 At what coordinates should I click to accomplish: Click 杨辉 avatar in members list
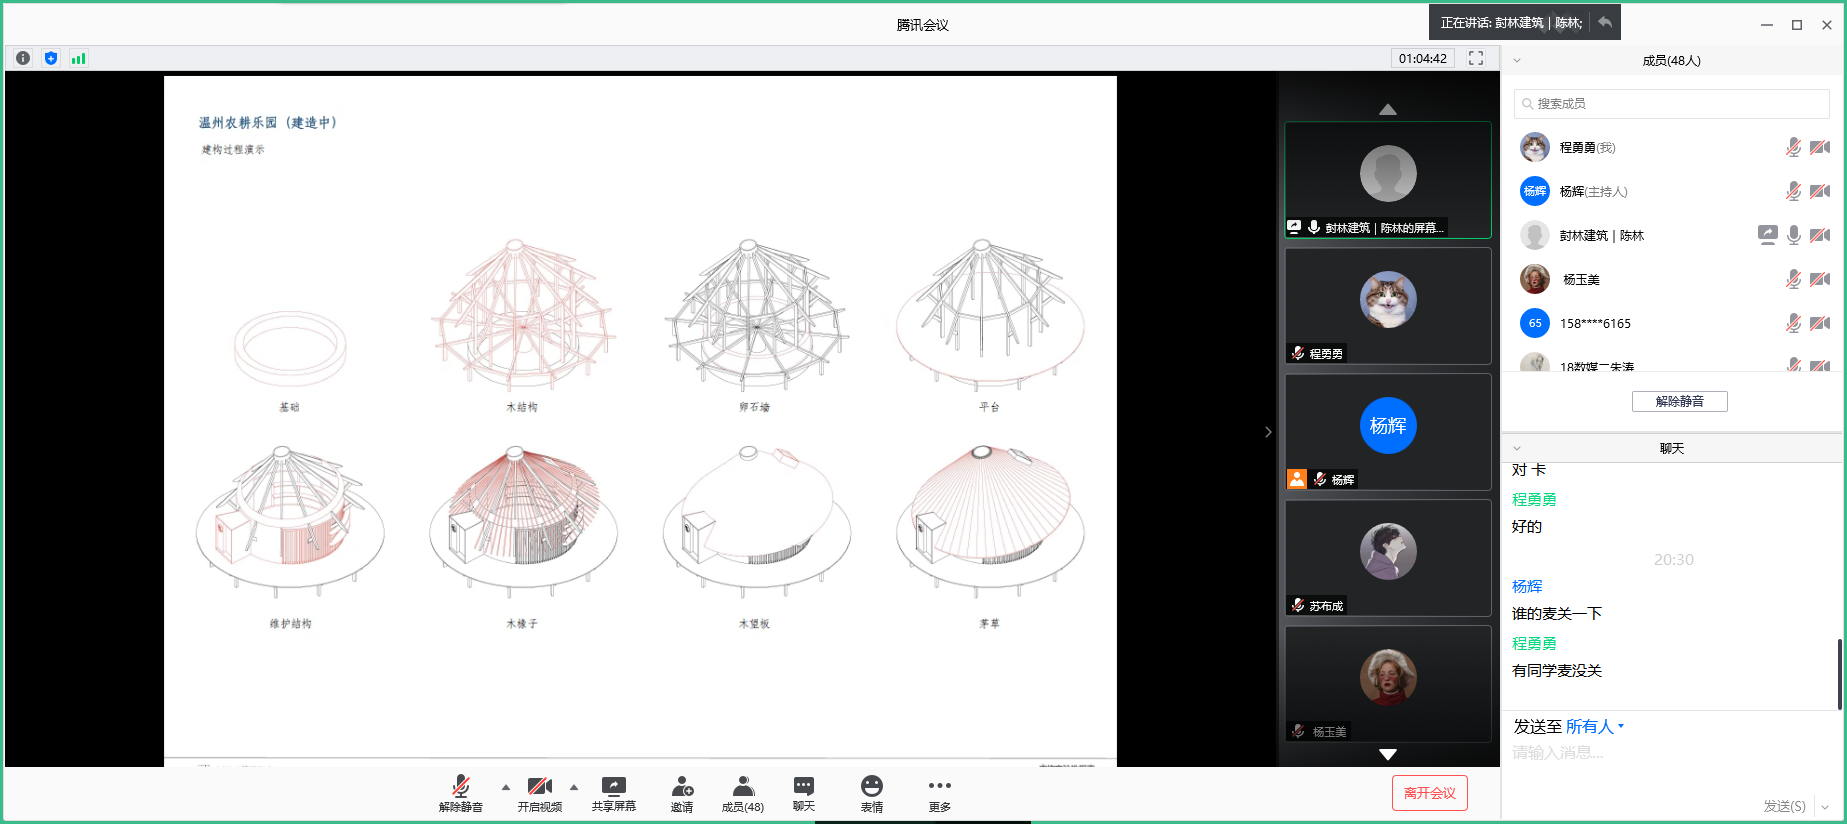[x=1535, y=191]
